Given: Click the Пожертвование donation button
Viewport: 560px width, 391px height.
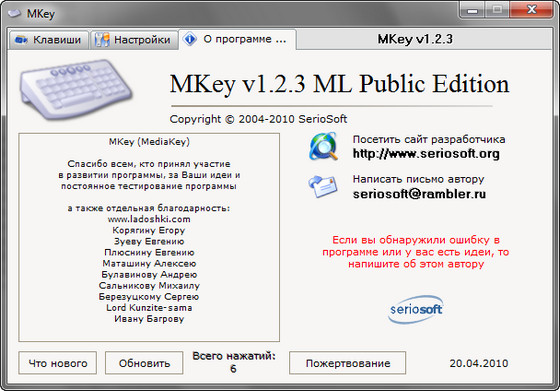Looking at the screenshot, I should pyautogui.click(x=348, y=363).
